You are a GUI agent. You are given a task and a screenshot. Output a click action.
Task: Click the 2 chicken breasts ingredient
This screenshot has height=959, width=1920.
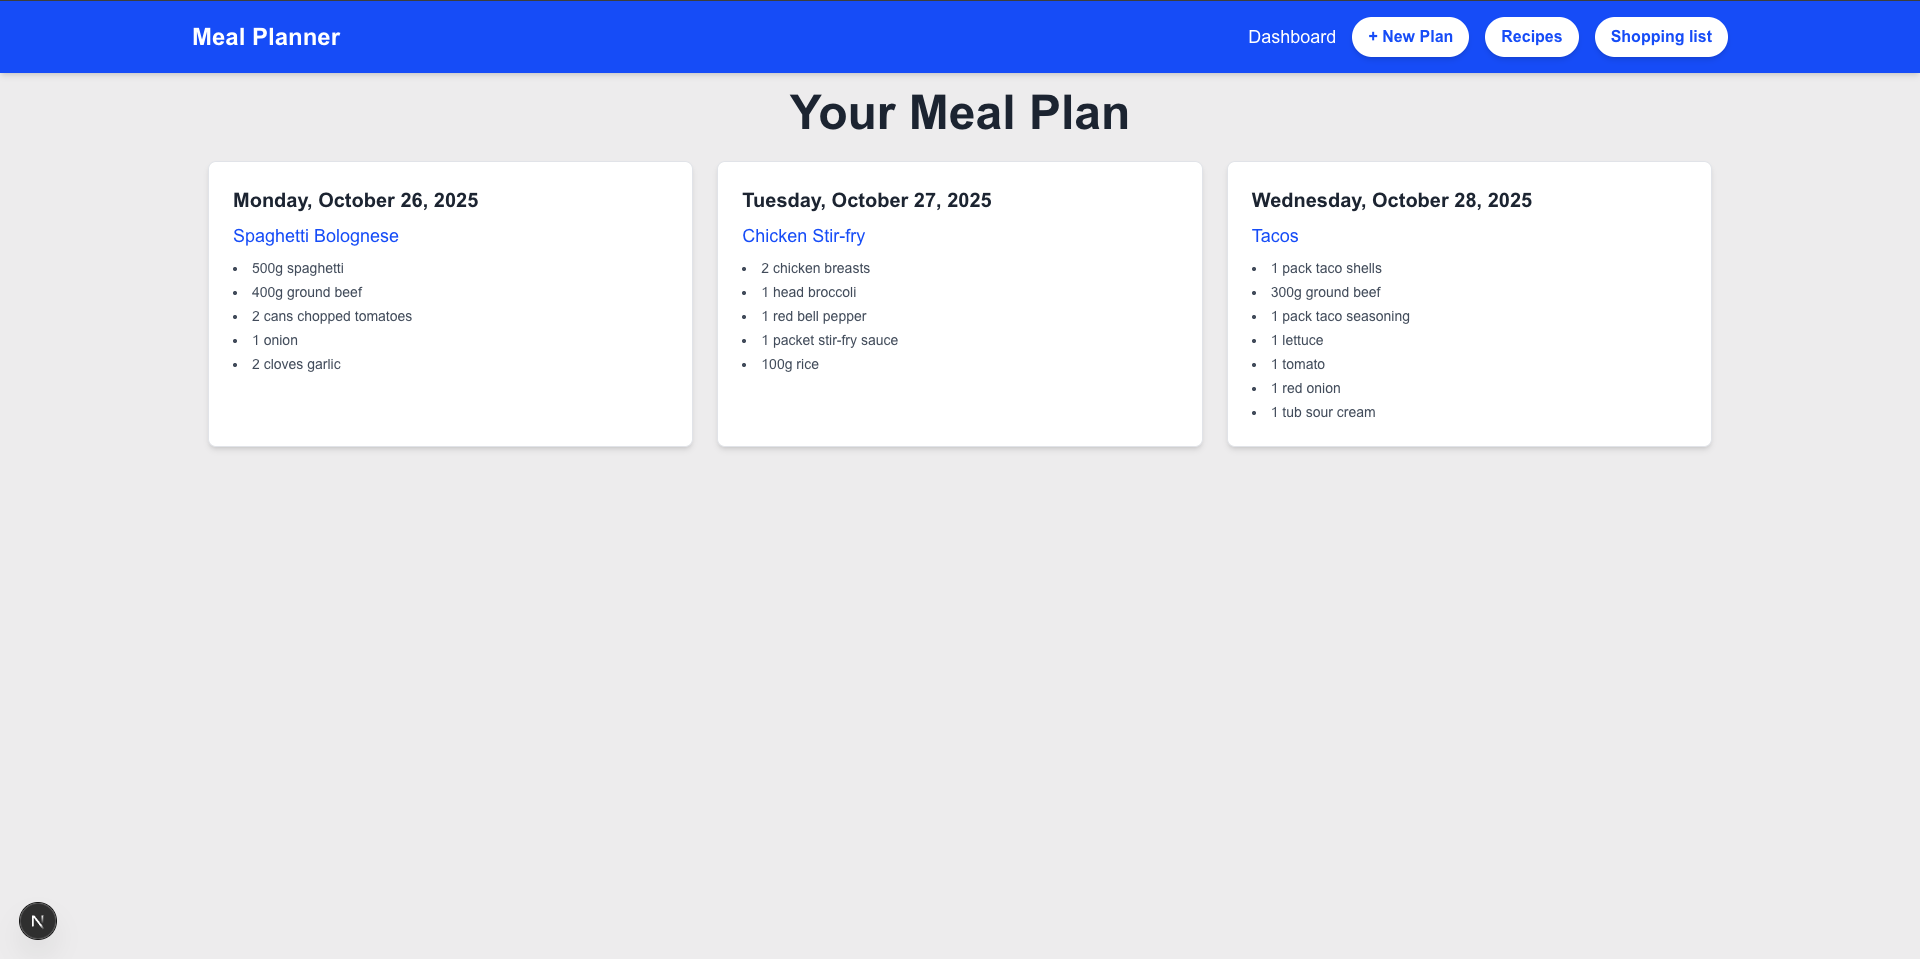[815, 268]
